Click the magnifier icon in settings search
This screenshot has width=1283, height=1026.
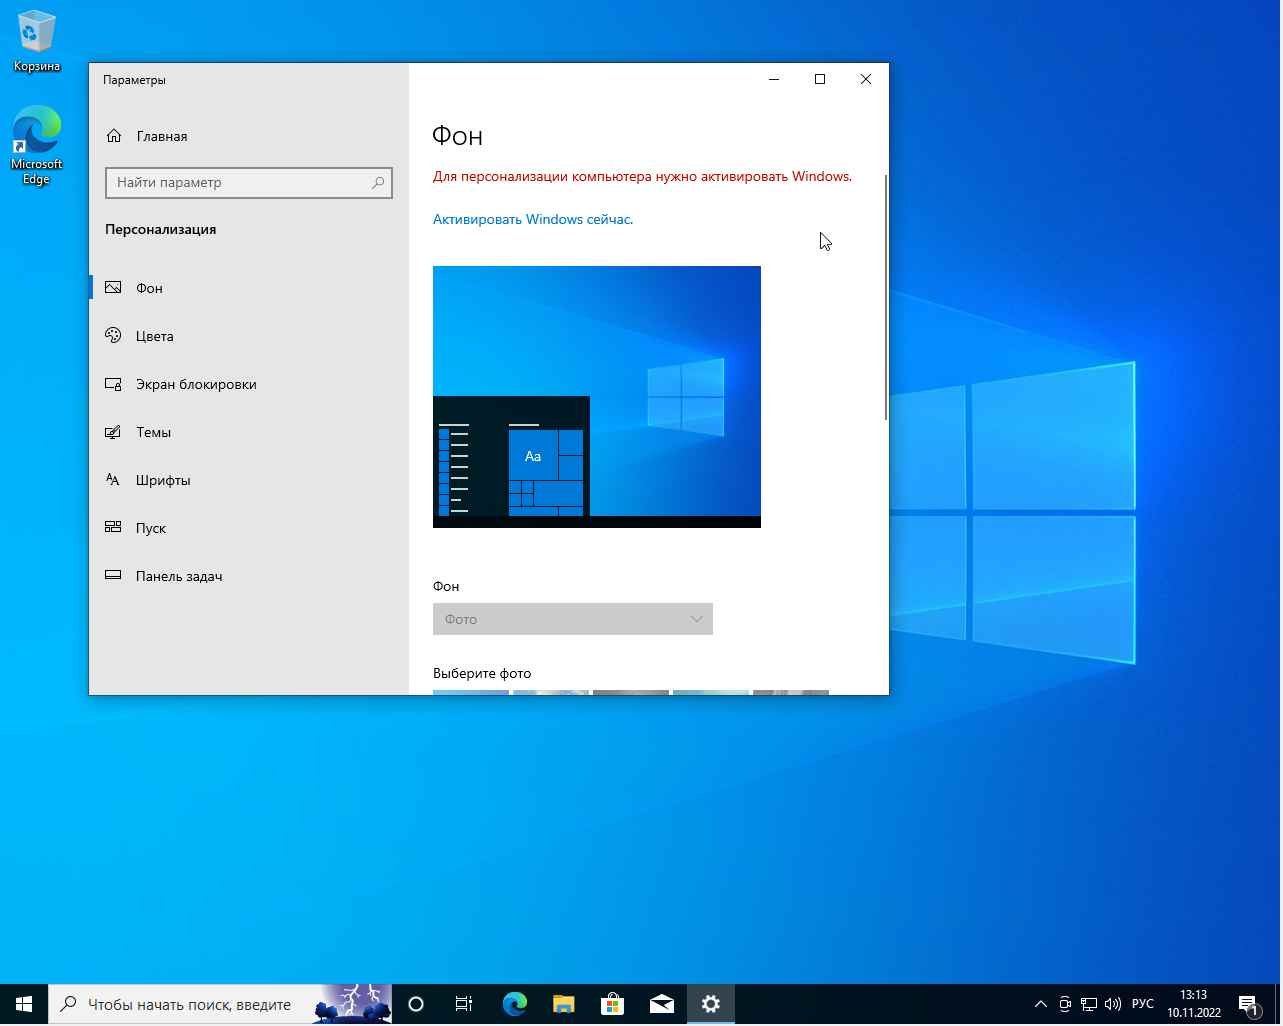(378, 183)
